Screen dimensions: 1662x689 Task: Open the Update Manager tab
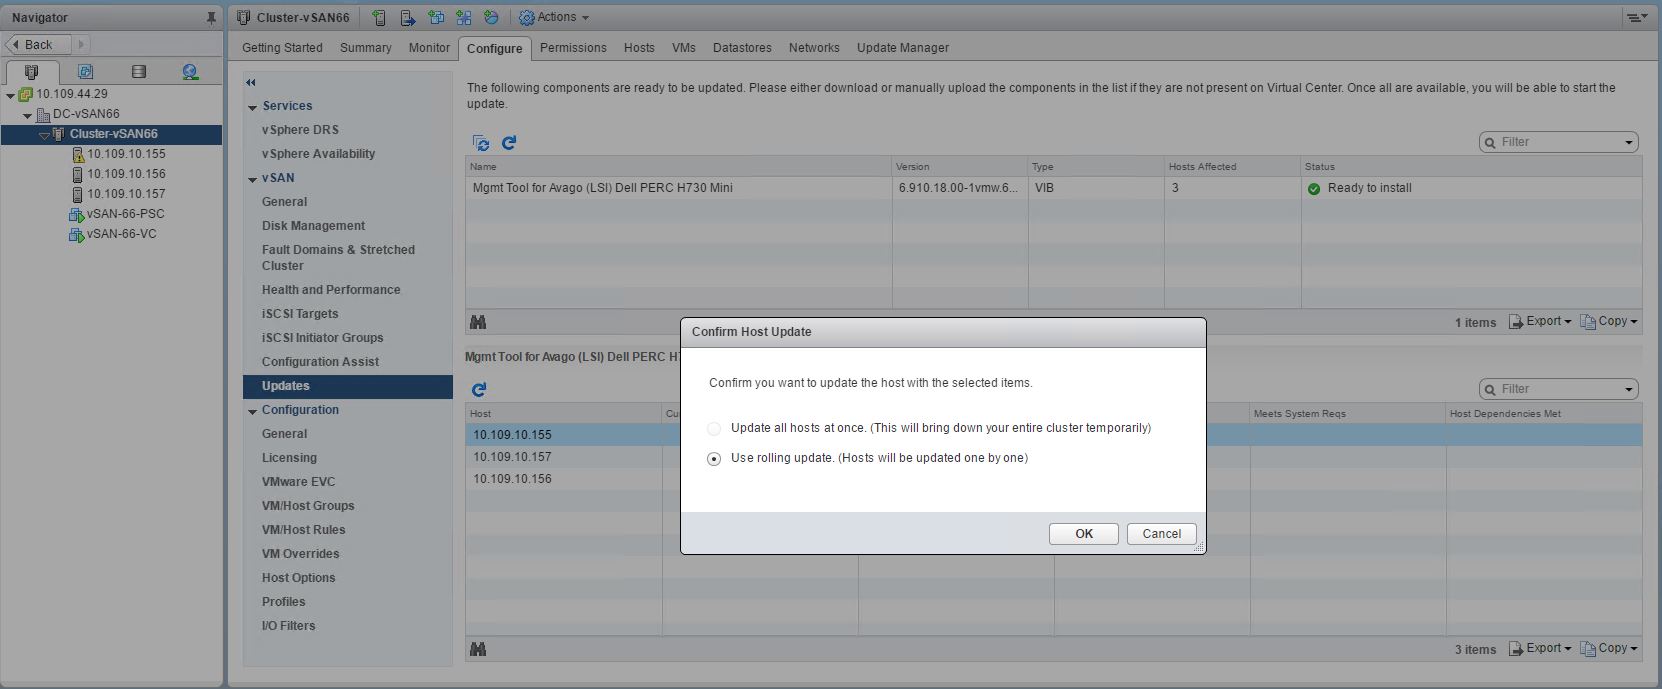[902, 48]
